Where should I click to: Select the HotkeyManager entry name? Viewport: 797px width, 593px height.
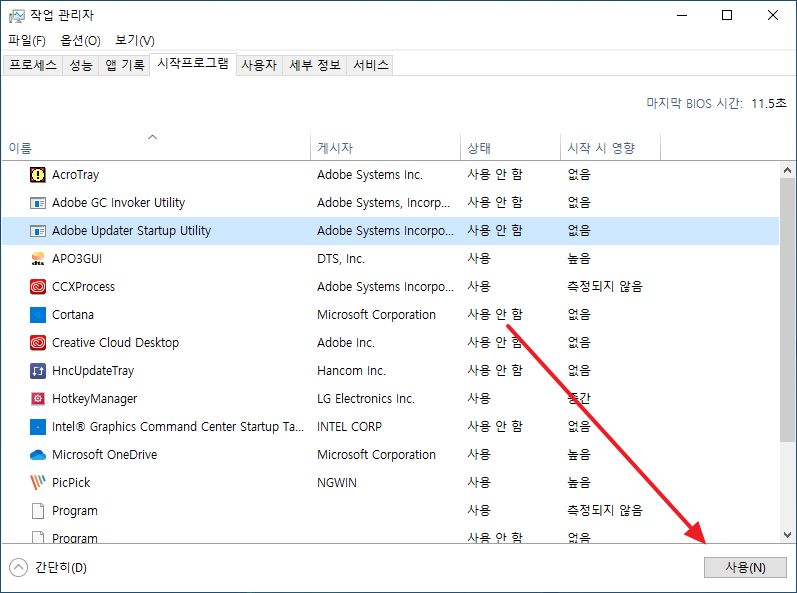coord(95,399)
